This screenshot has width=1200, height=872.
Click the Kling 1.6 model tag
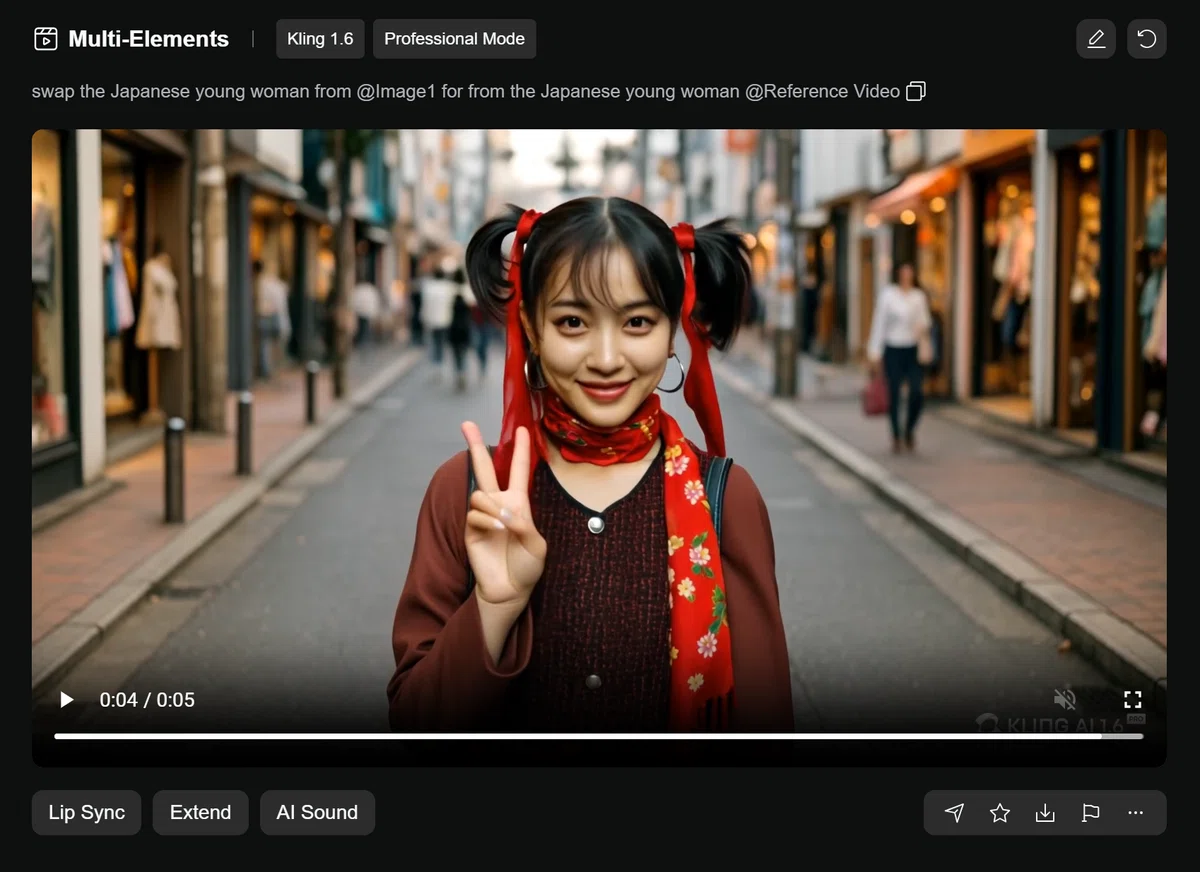tap(320, 39)
